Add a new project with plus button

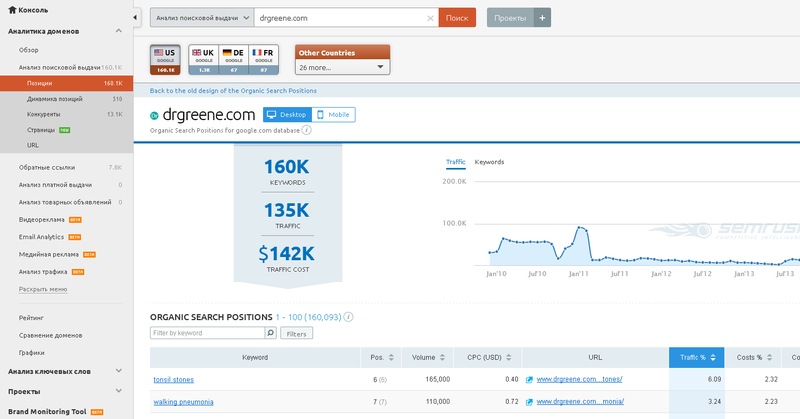click(x=542, y=18)
